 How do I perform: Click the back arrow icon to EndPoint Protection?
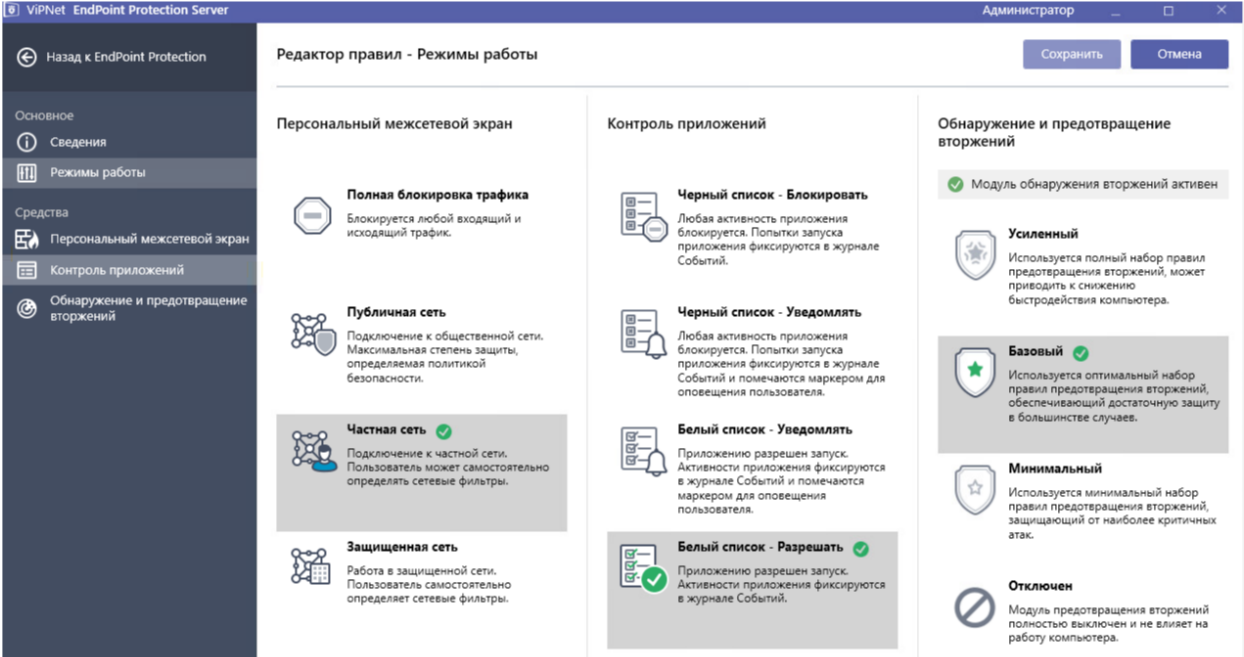click(27, 57)
